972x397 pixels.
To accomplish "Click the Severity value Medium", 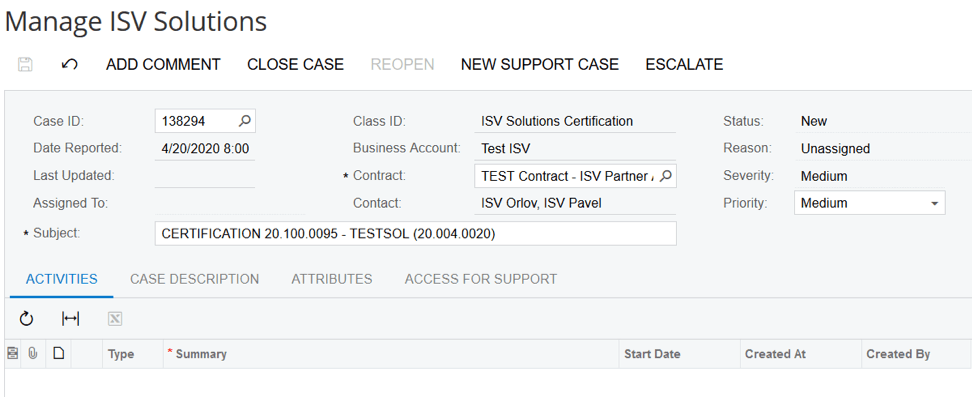I will tap(824, 176).
